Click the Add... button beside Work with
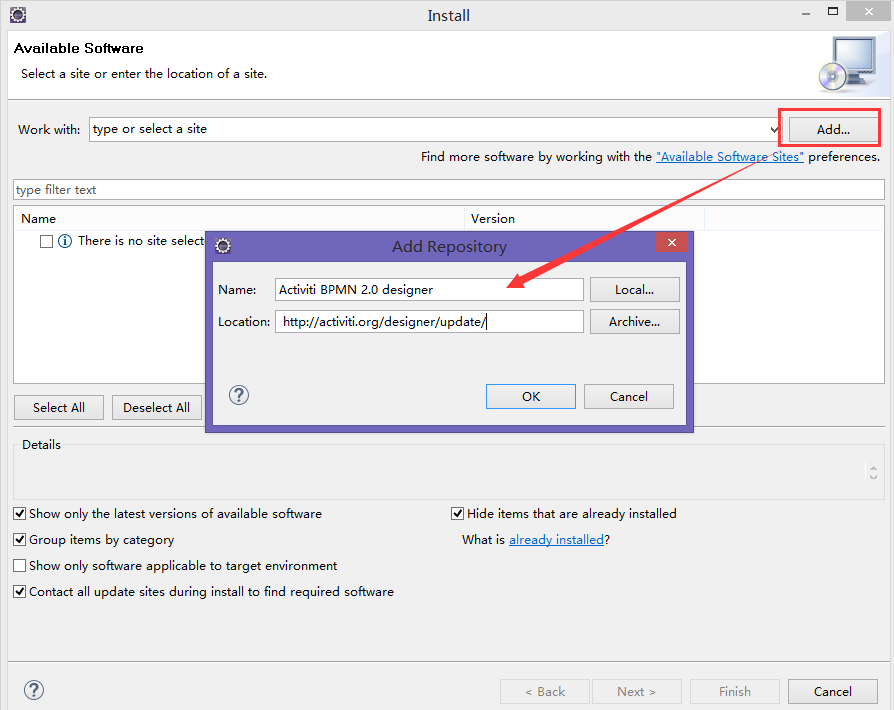Viewport: 894px width, 710px height. pyautogui.click(x=833, y=129)
